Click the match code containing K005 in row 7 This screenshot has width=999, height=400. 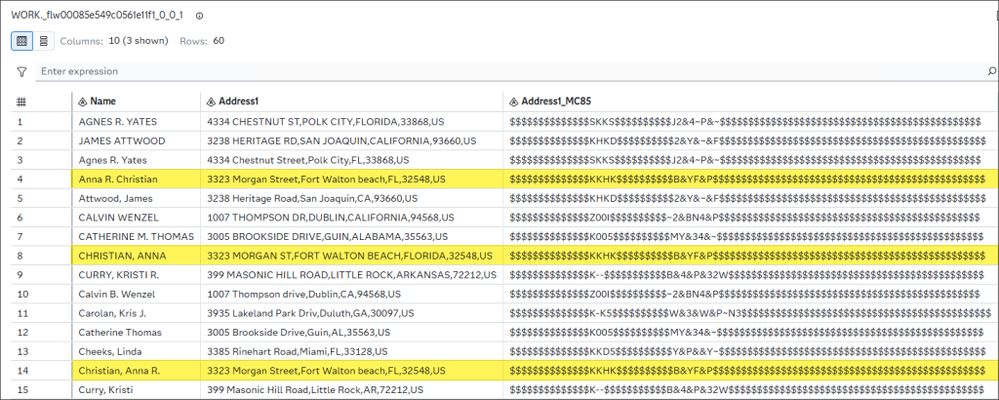click(747, 236)
